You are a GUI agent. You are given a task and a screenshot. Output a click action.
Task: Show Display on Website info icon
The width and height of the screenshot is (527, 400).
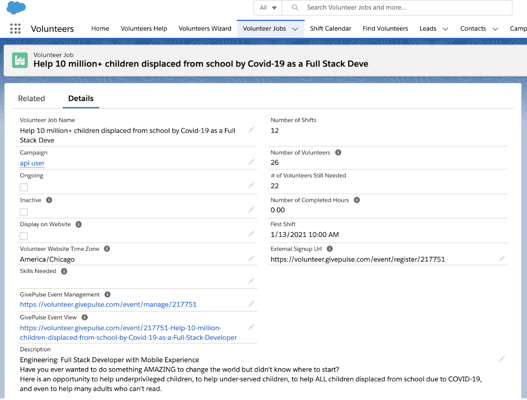(79, 224)
